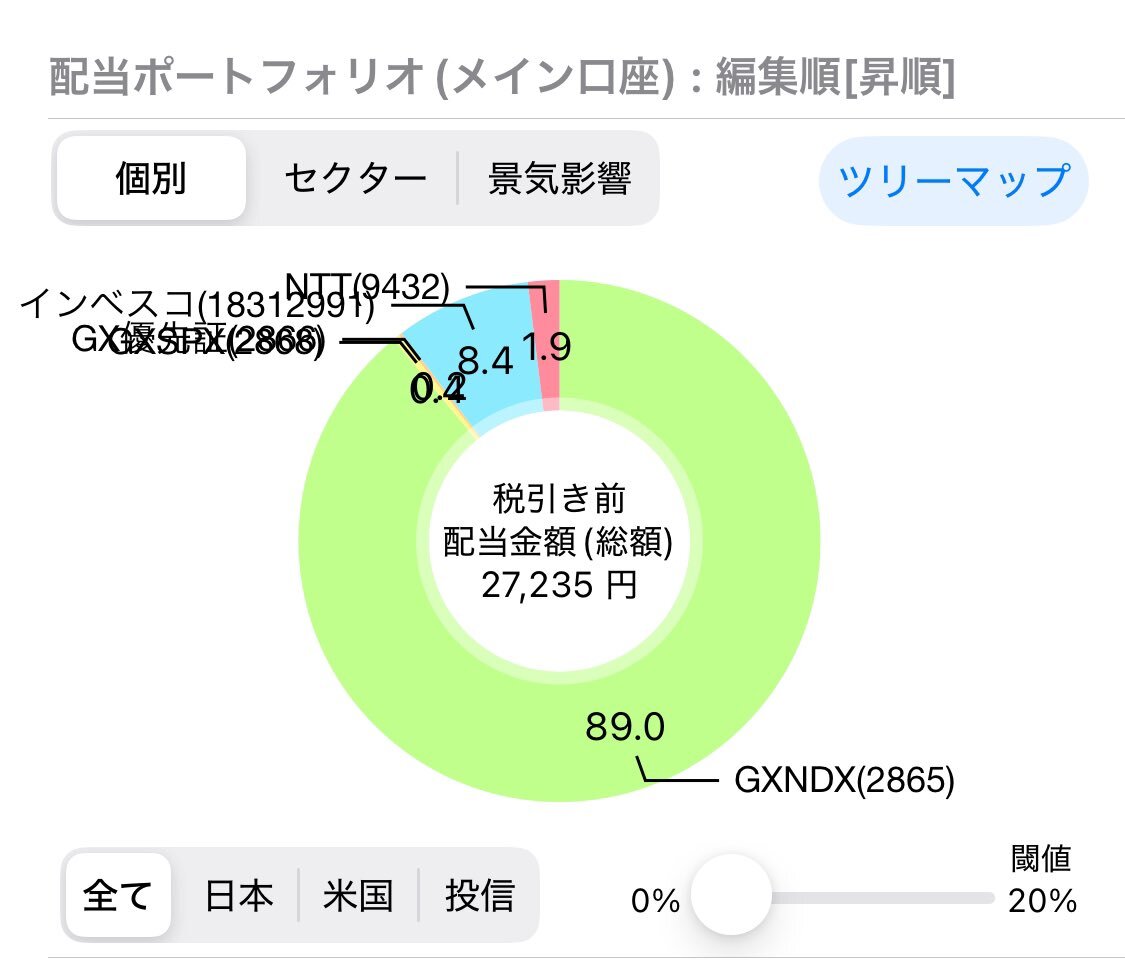This screenshot has height=973, width=1125.
Task: Click the 89.0 percentage value
Action: click(625, 727)
